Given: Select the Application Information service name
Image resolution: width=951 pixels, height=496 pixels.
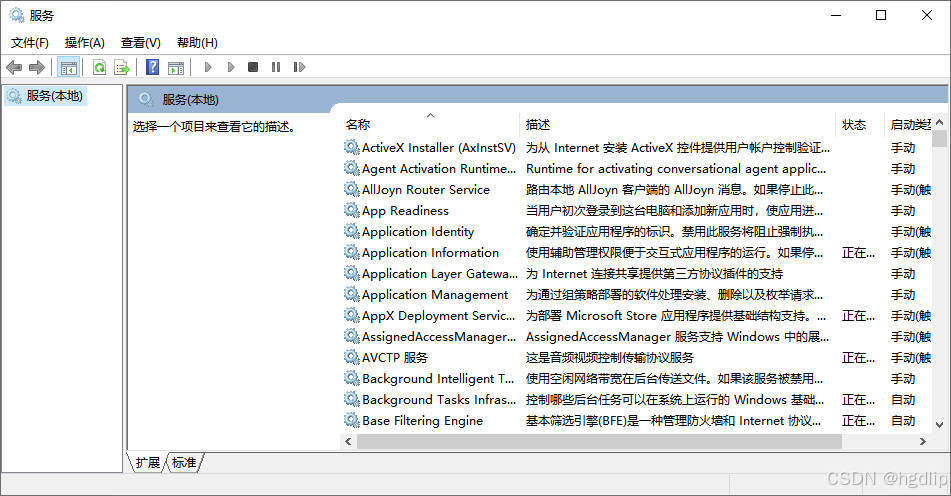Looking at the screenshot, I should pyautogui.click(x=431, y=252).
